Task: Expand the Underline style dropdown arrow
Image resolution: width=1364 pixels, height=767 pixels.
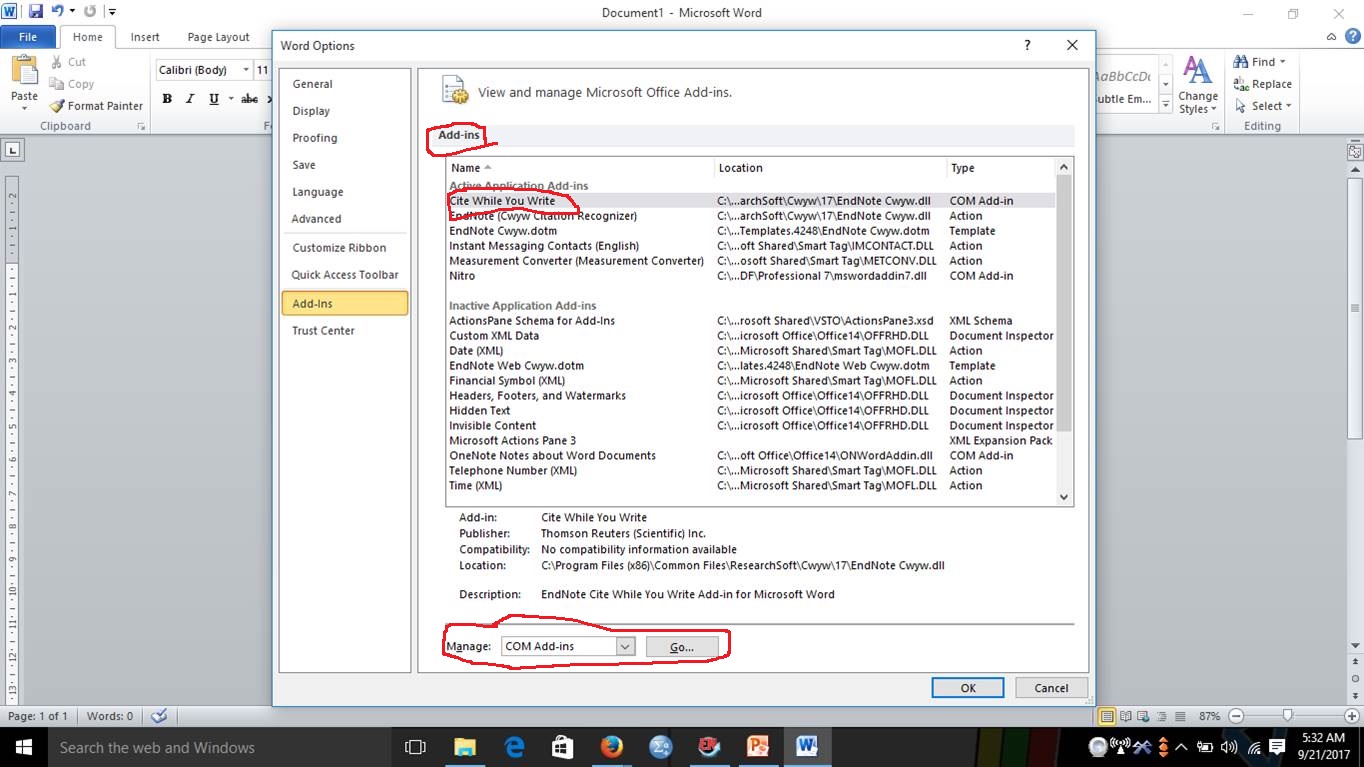Action: pos(230,99)
